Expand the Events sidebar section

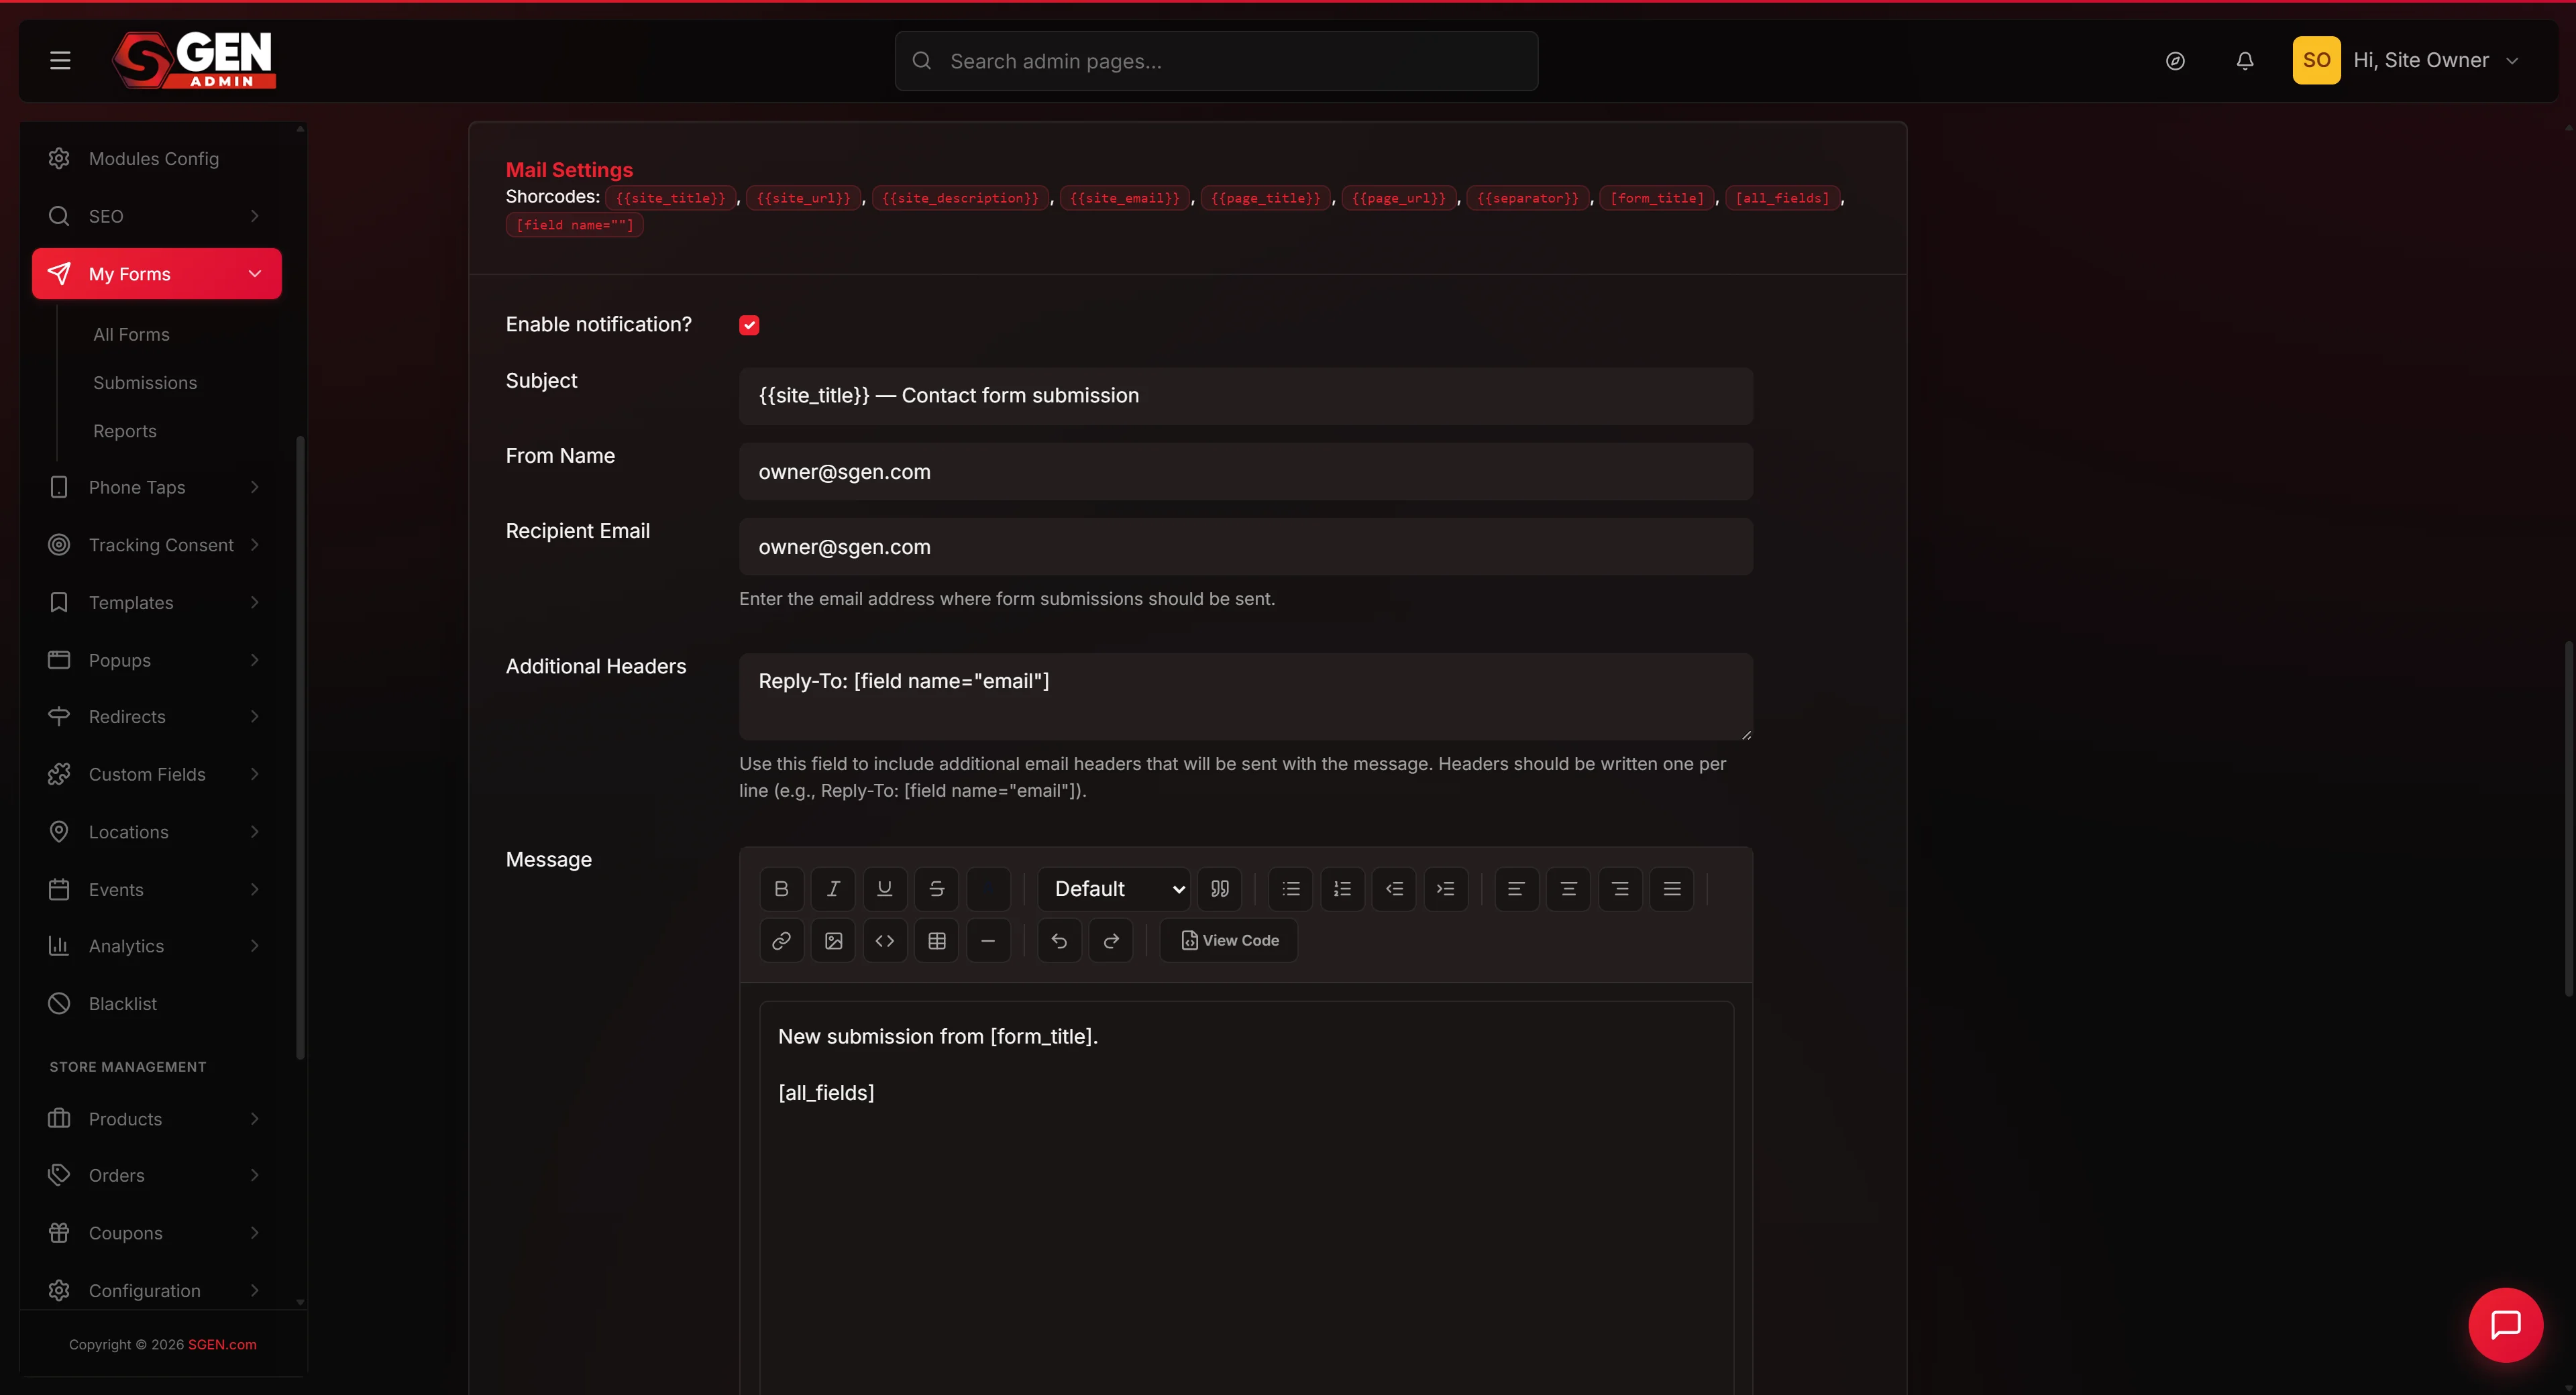(157, 890)
